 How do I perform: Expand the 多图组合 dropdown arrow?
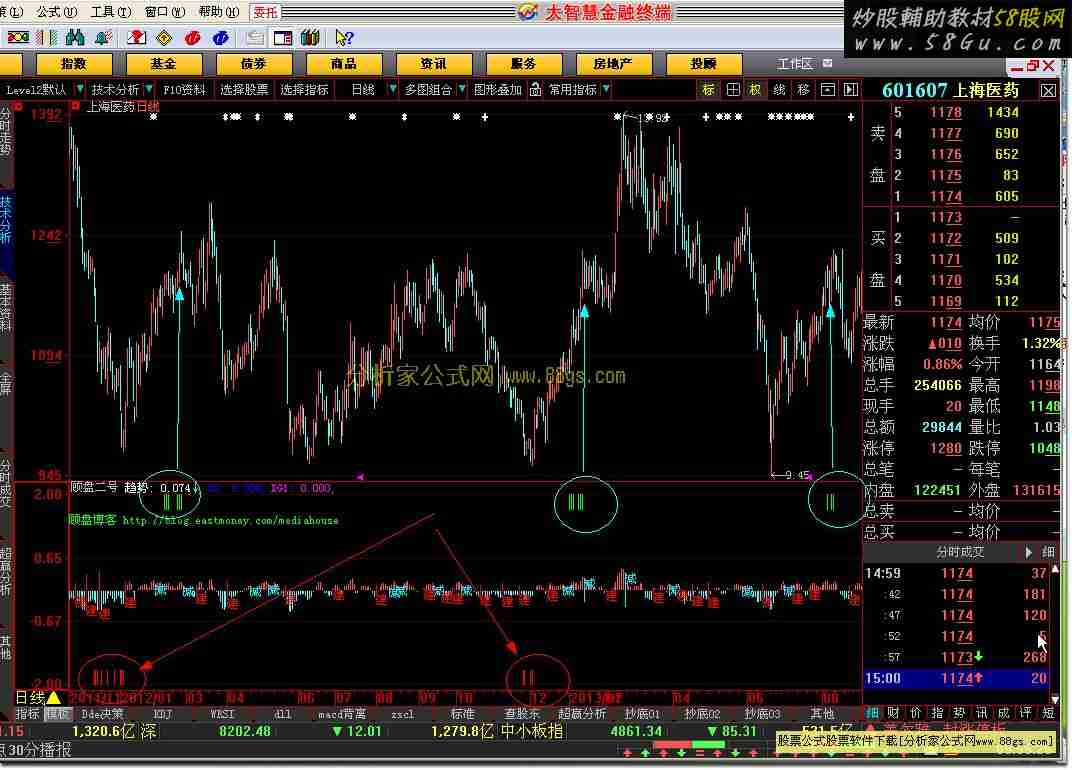pyautogui.click(x=462, y=90)
